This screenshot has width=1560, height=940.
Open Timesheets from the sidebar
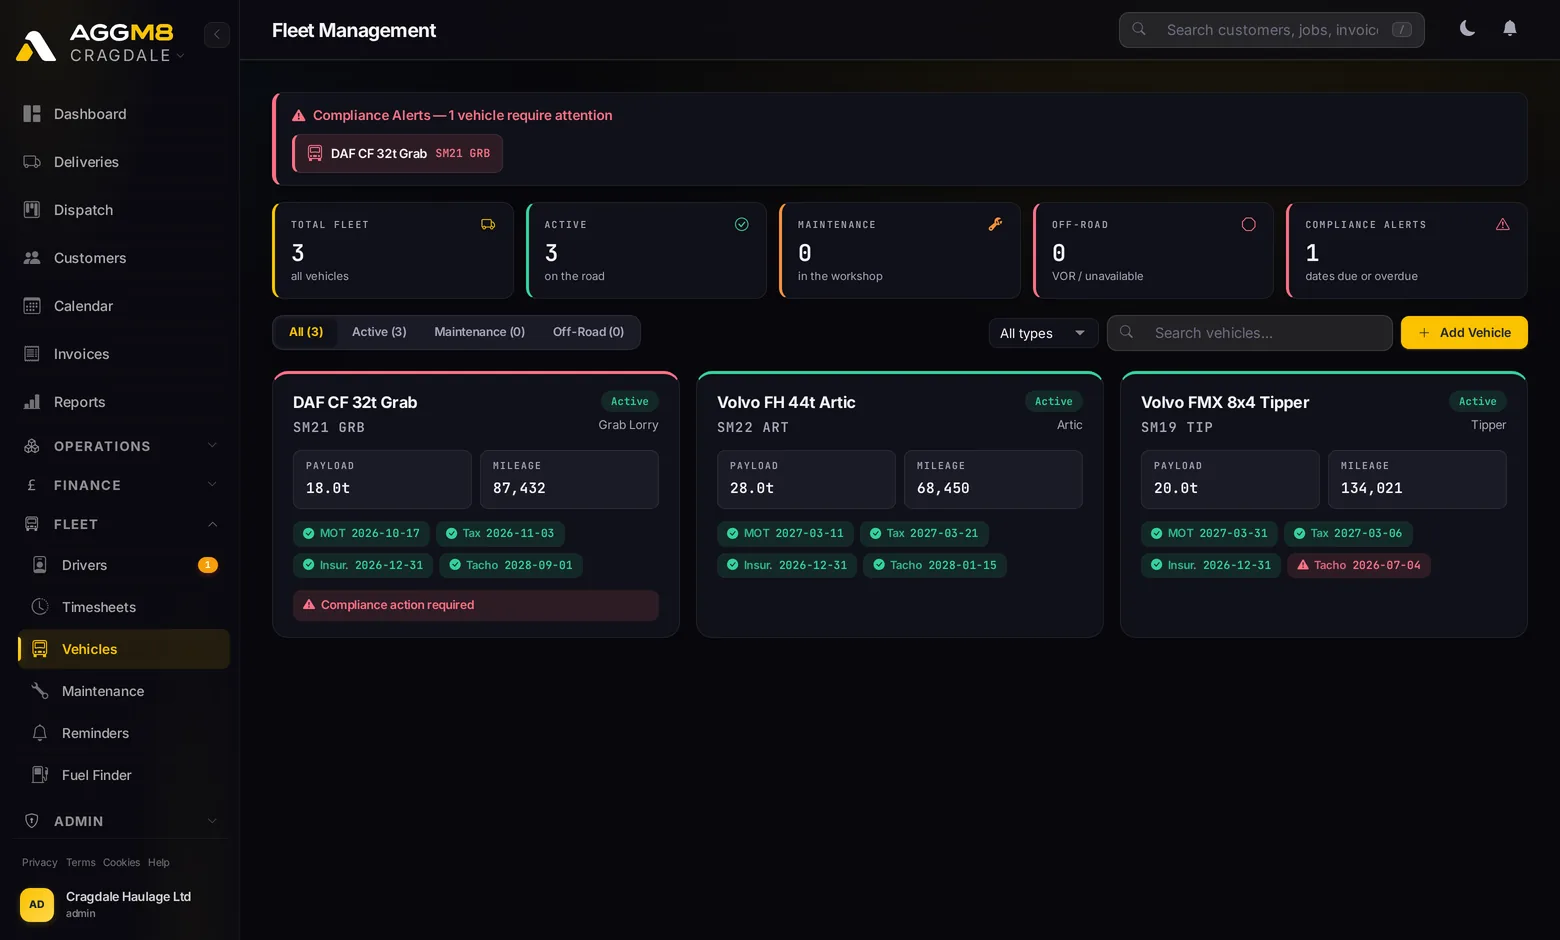point(124,607)
